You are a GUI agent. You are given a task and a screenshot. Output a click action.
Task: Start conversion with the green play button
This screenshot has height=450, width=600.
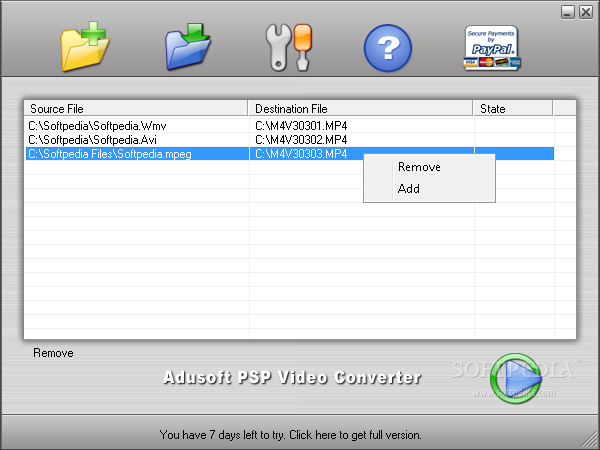coord(515,378)
